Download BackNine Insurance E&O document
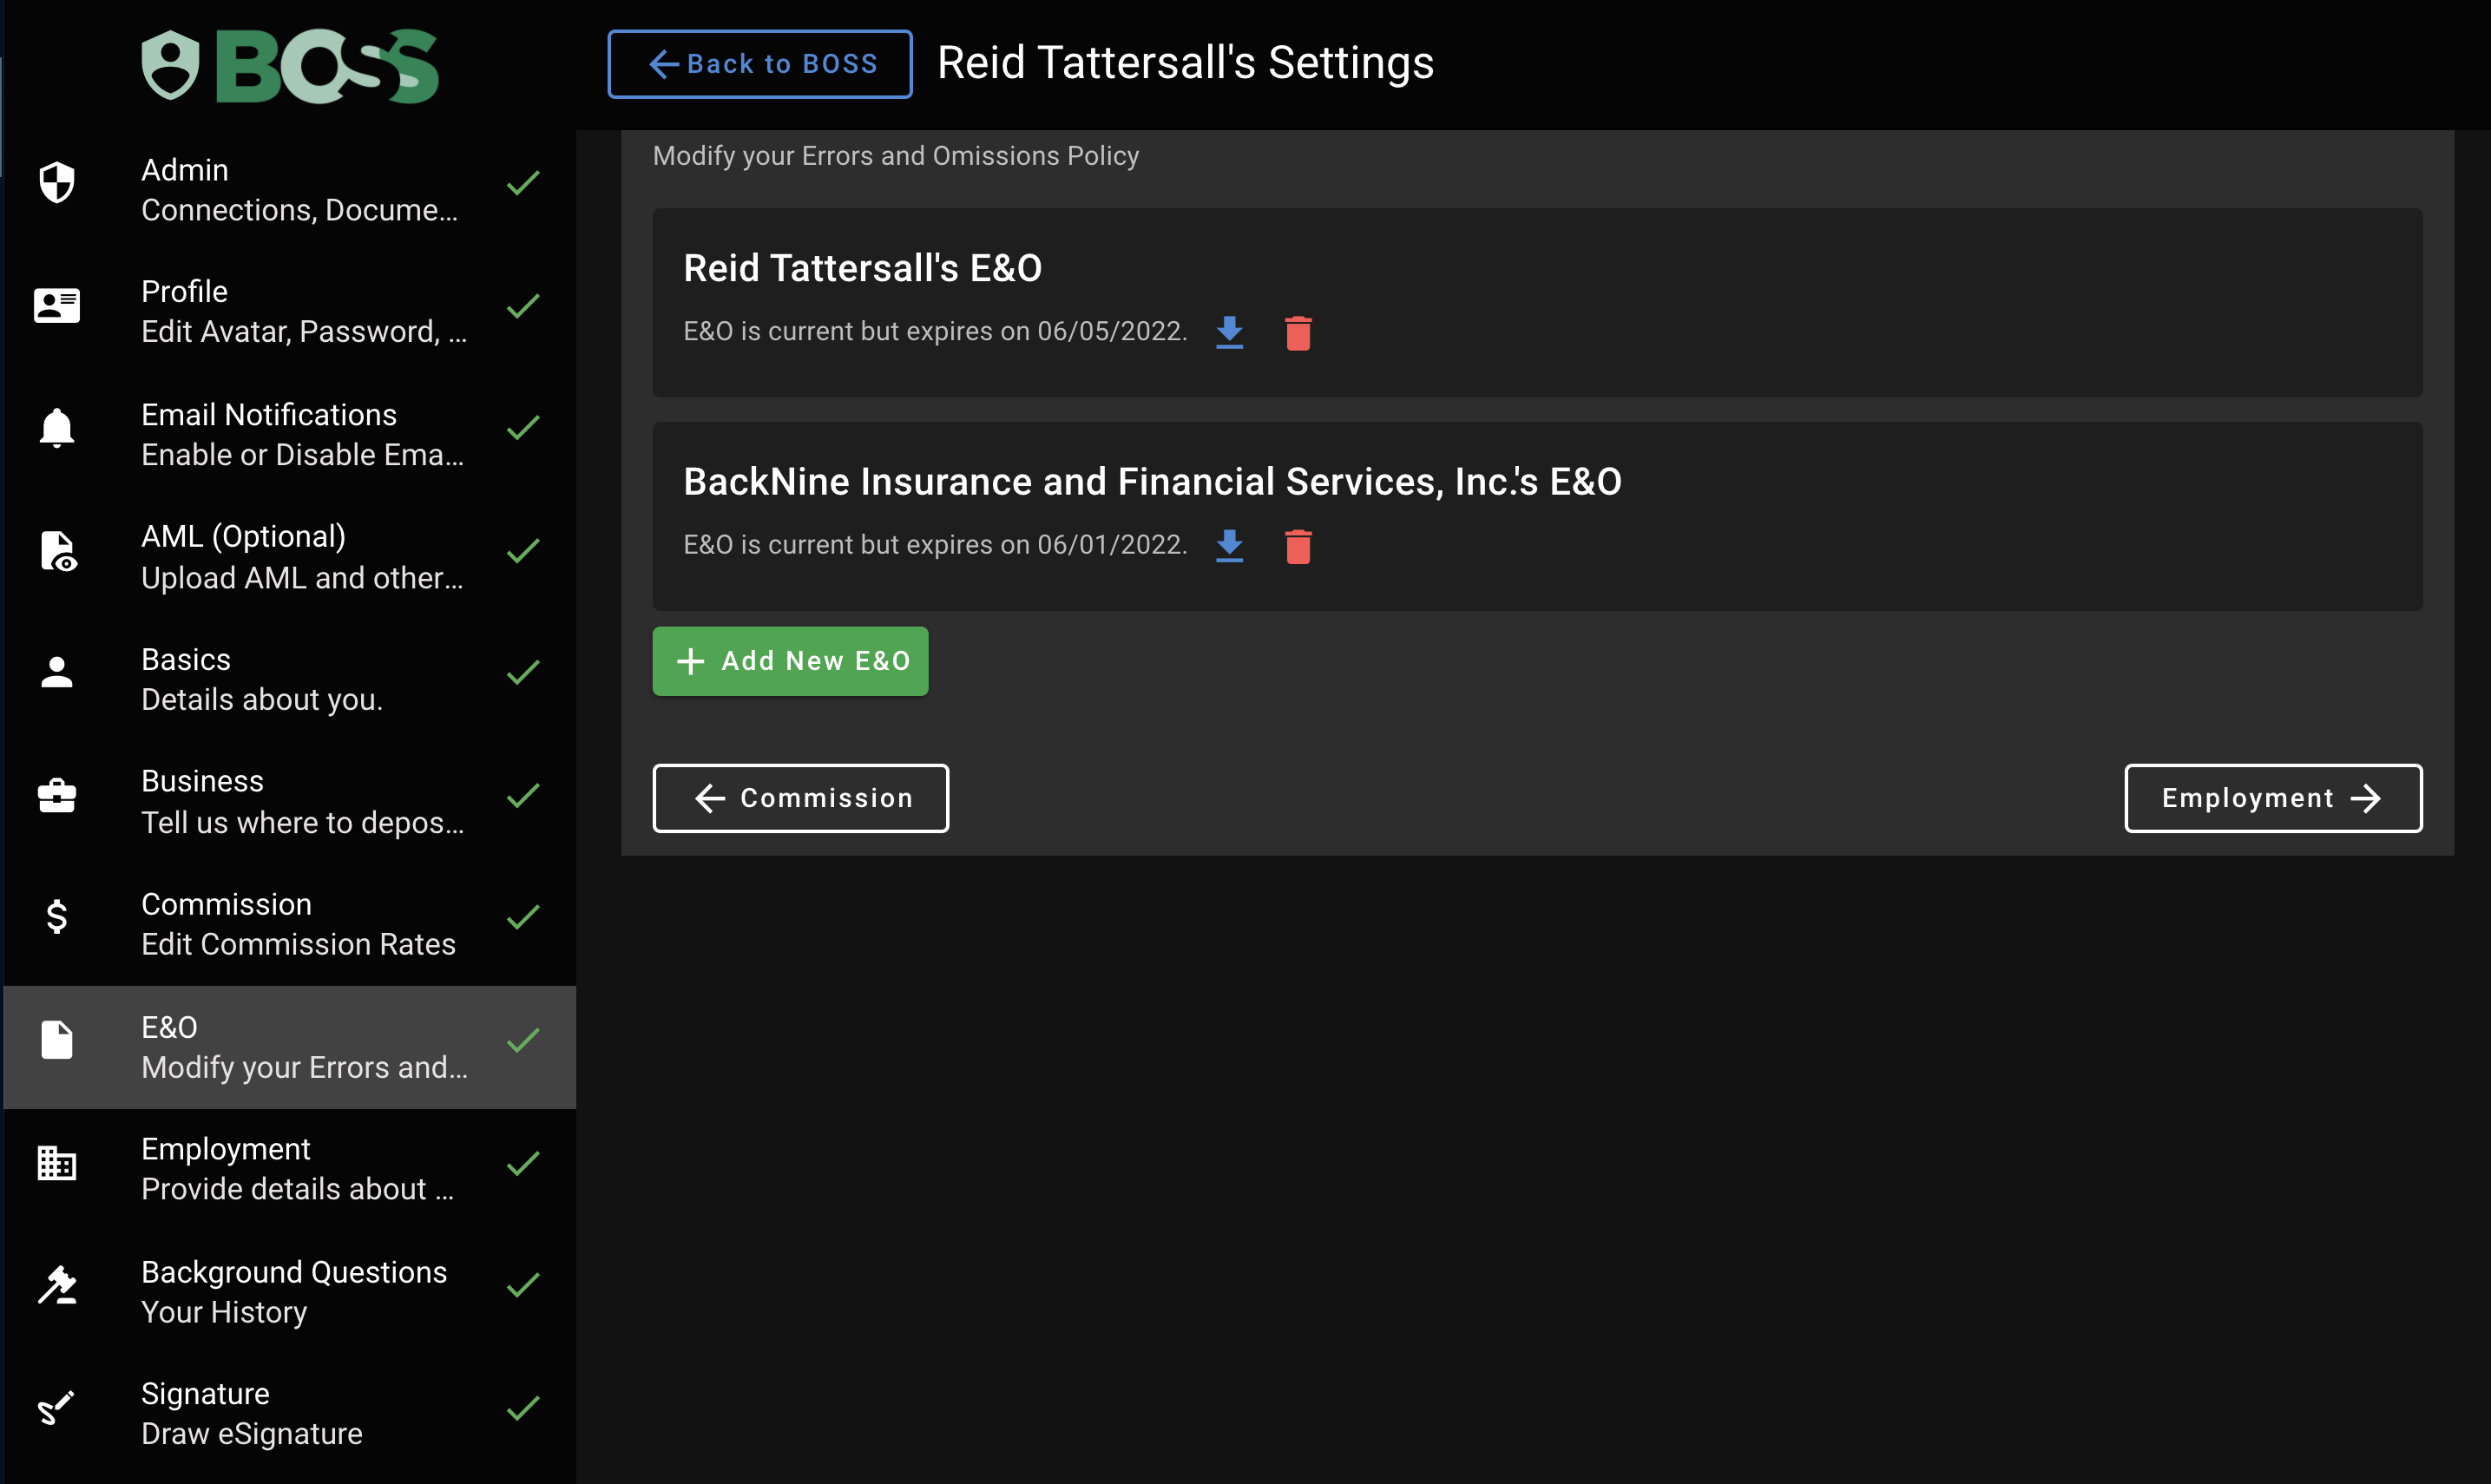 [1229, 546]
